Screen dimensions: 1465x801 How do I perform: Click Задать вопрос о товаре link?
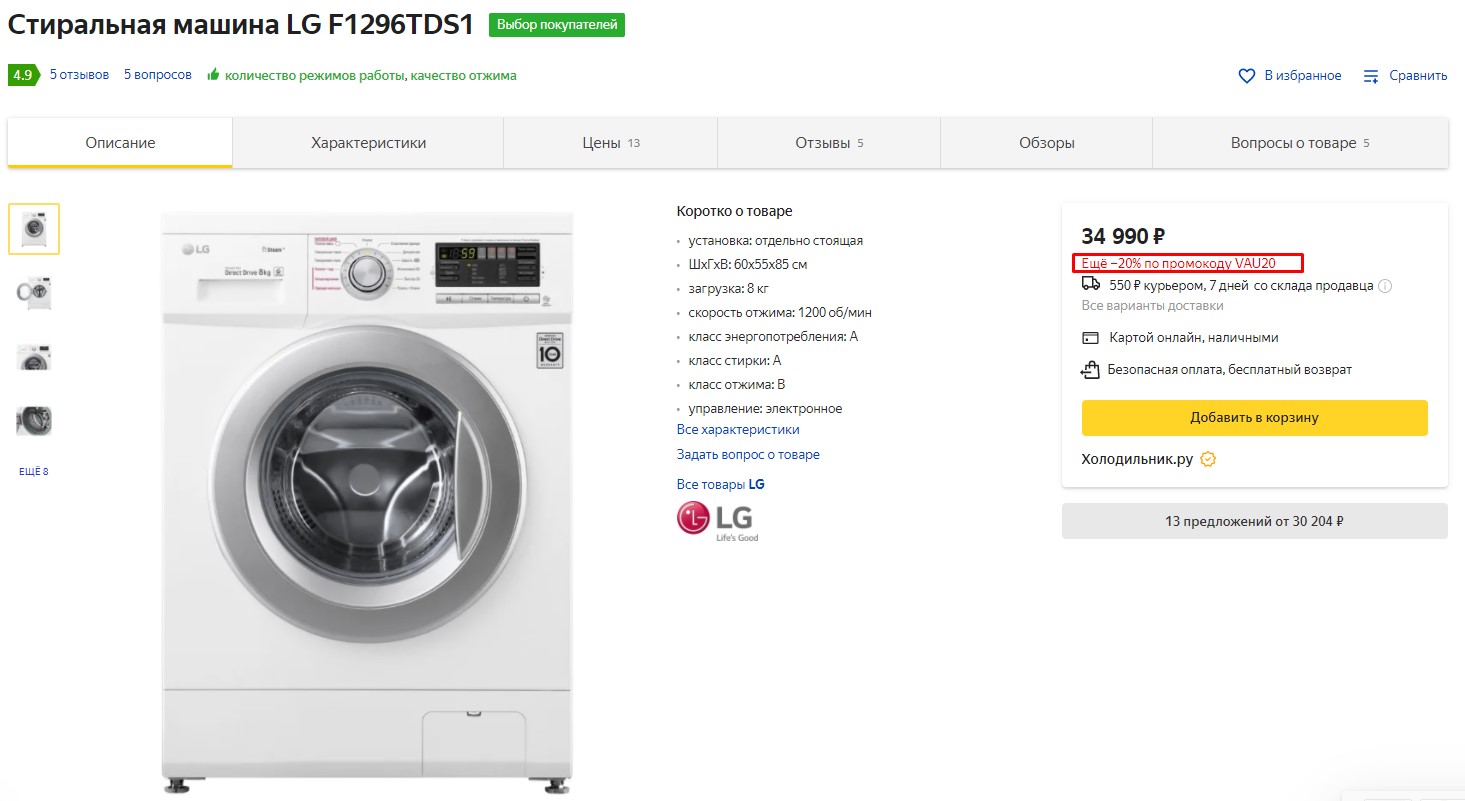pyautogui.click(x=748, y=455)
